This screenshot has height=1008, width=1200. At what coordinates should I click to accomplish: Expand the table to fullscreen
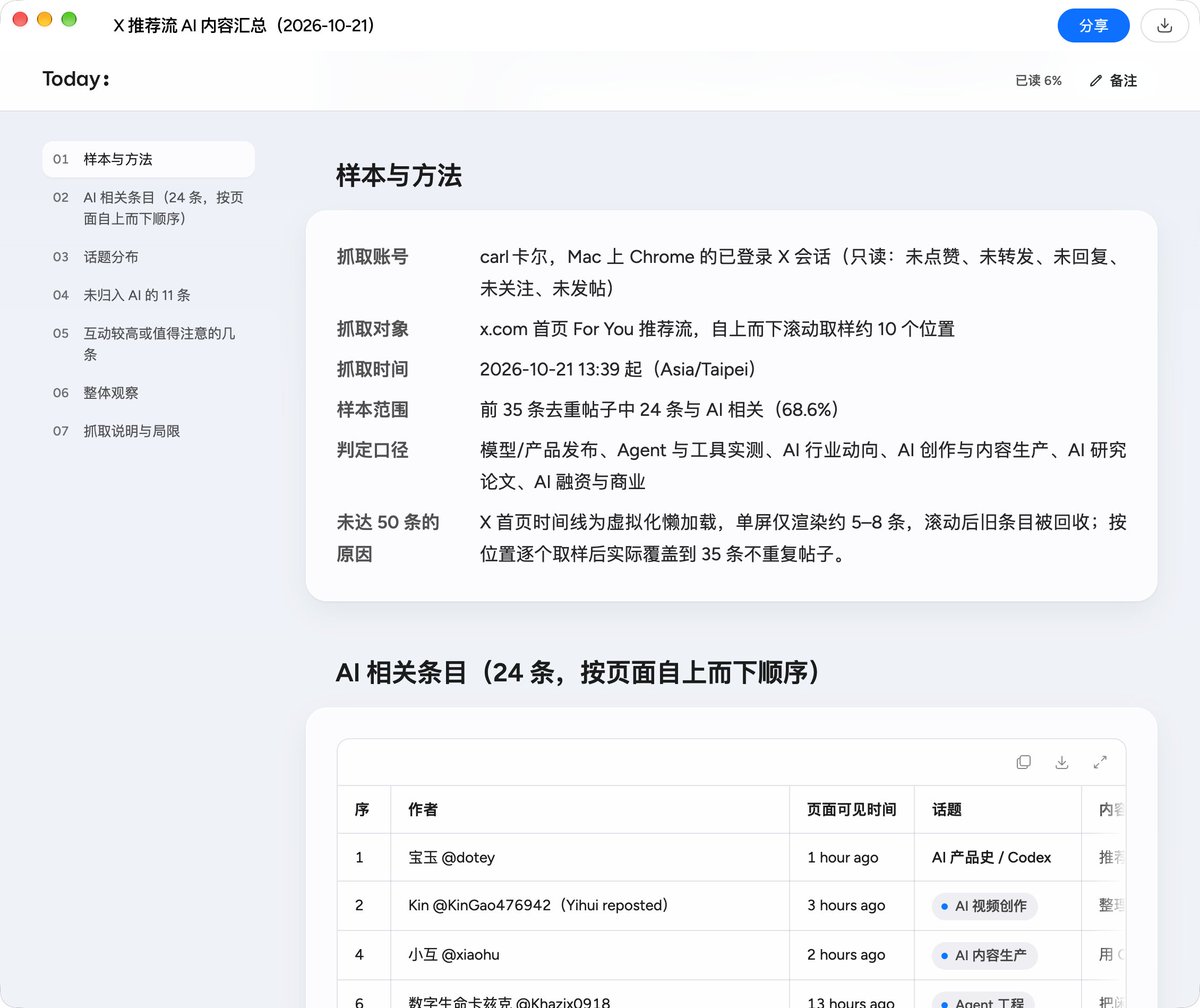(1100, 762)
